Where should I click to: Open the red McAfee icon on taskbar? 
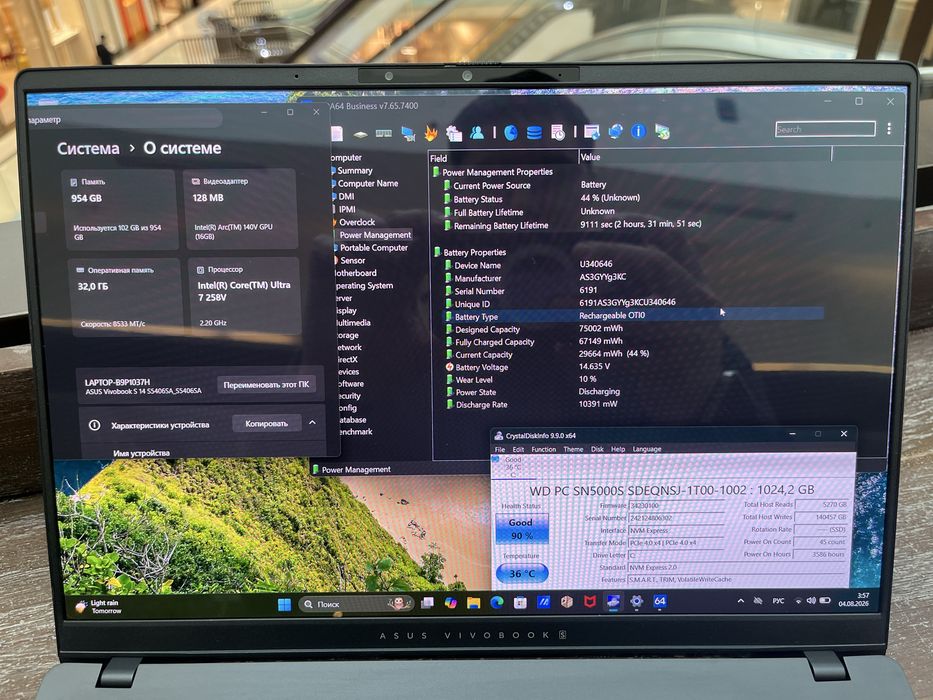[590, 602]
